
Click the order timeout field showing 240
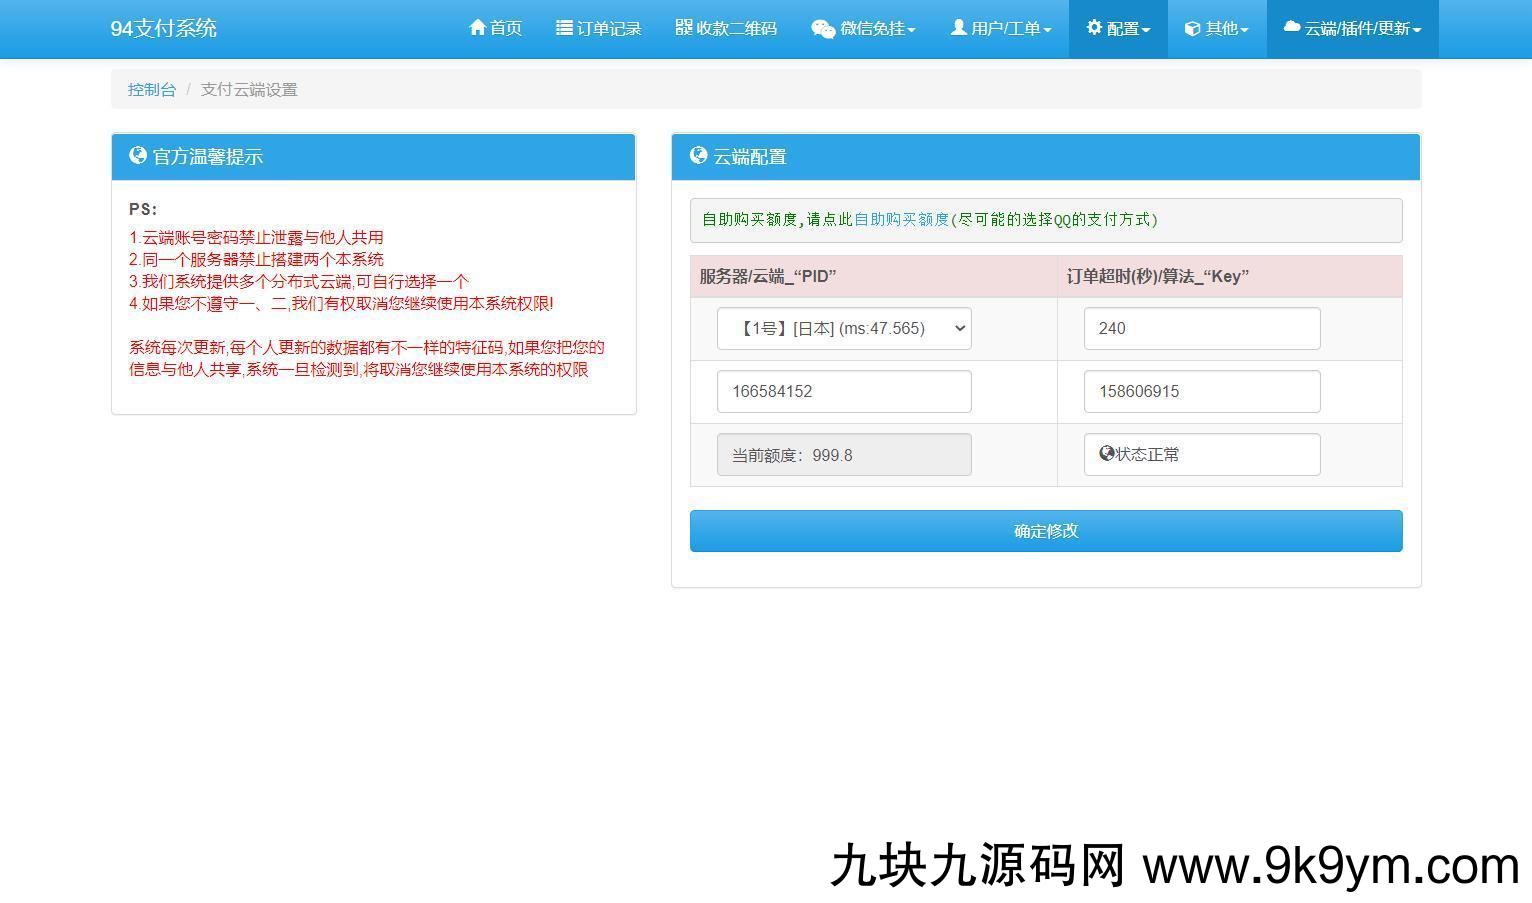[x=1201, y=329]
